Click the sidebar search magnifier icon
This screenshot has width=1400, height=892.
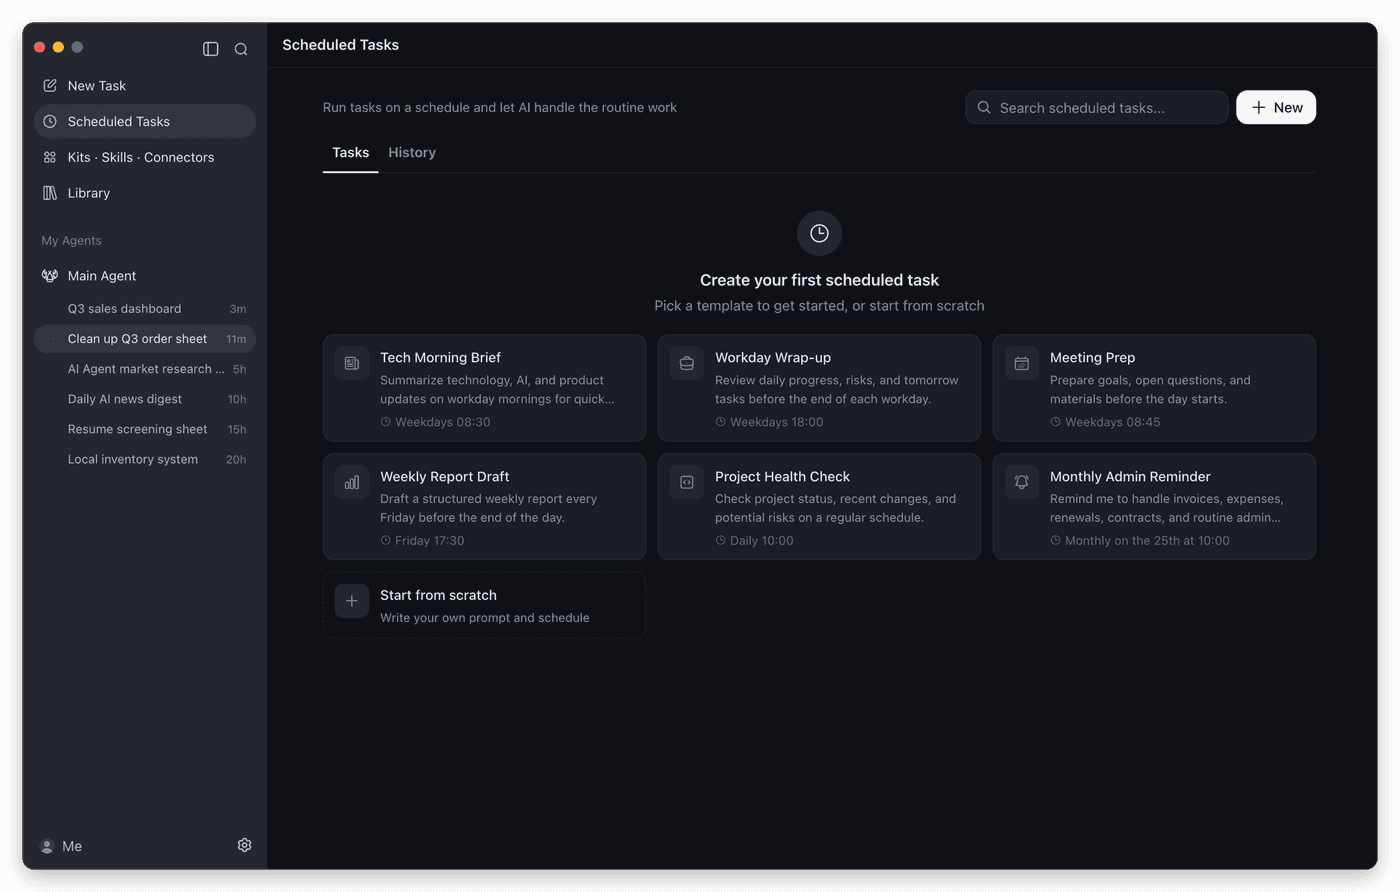click(x=241, y=49)
